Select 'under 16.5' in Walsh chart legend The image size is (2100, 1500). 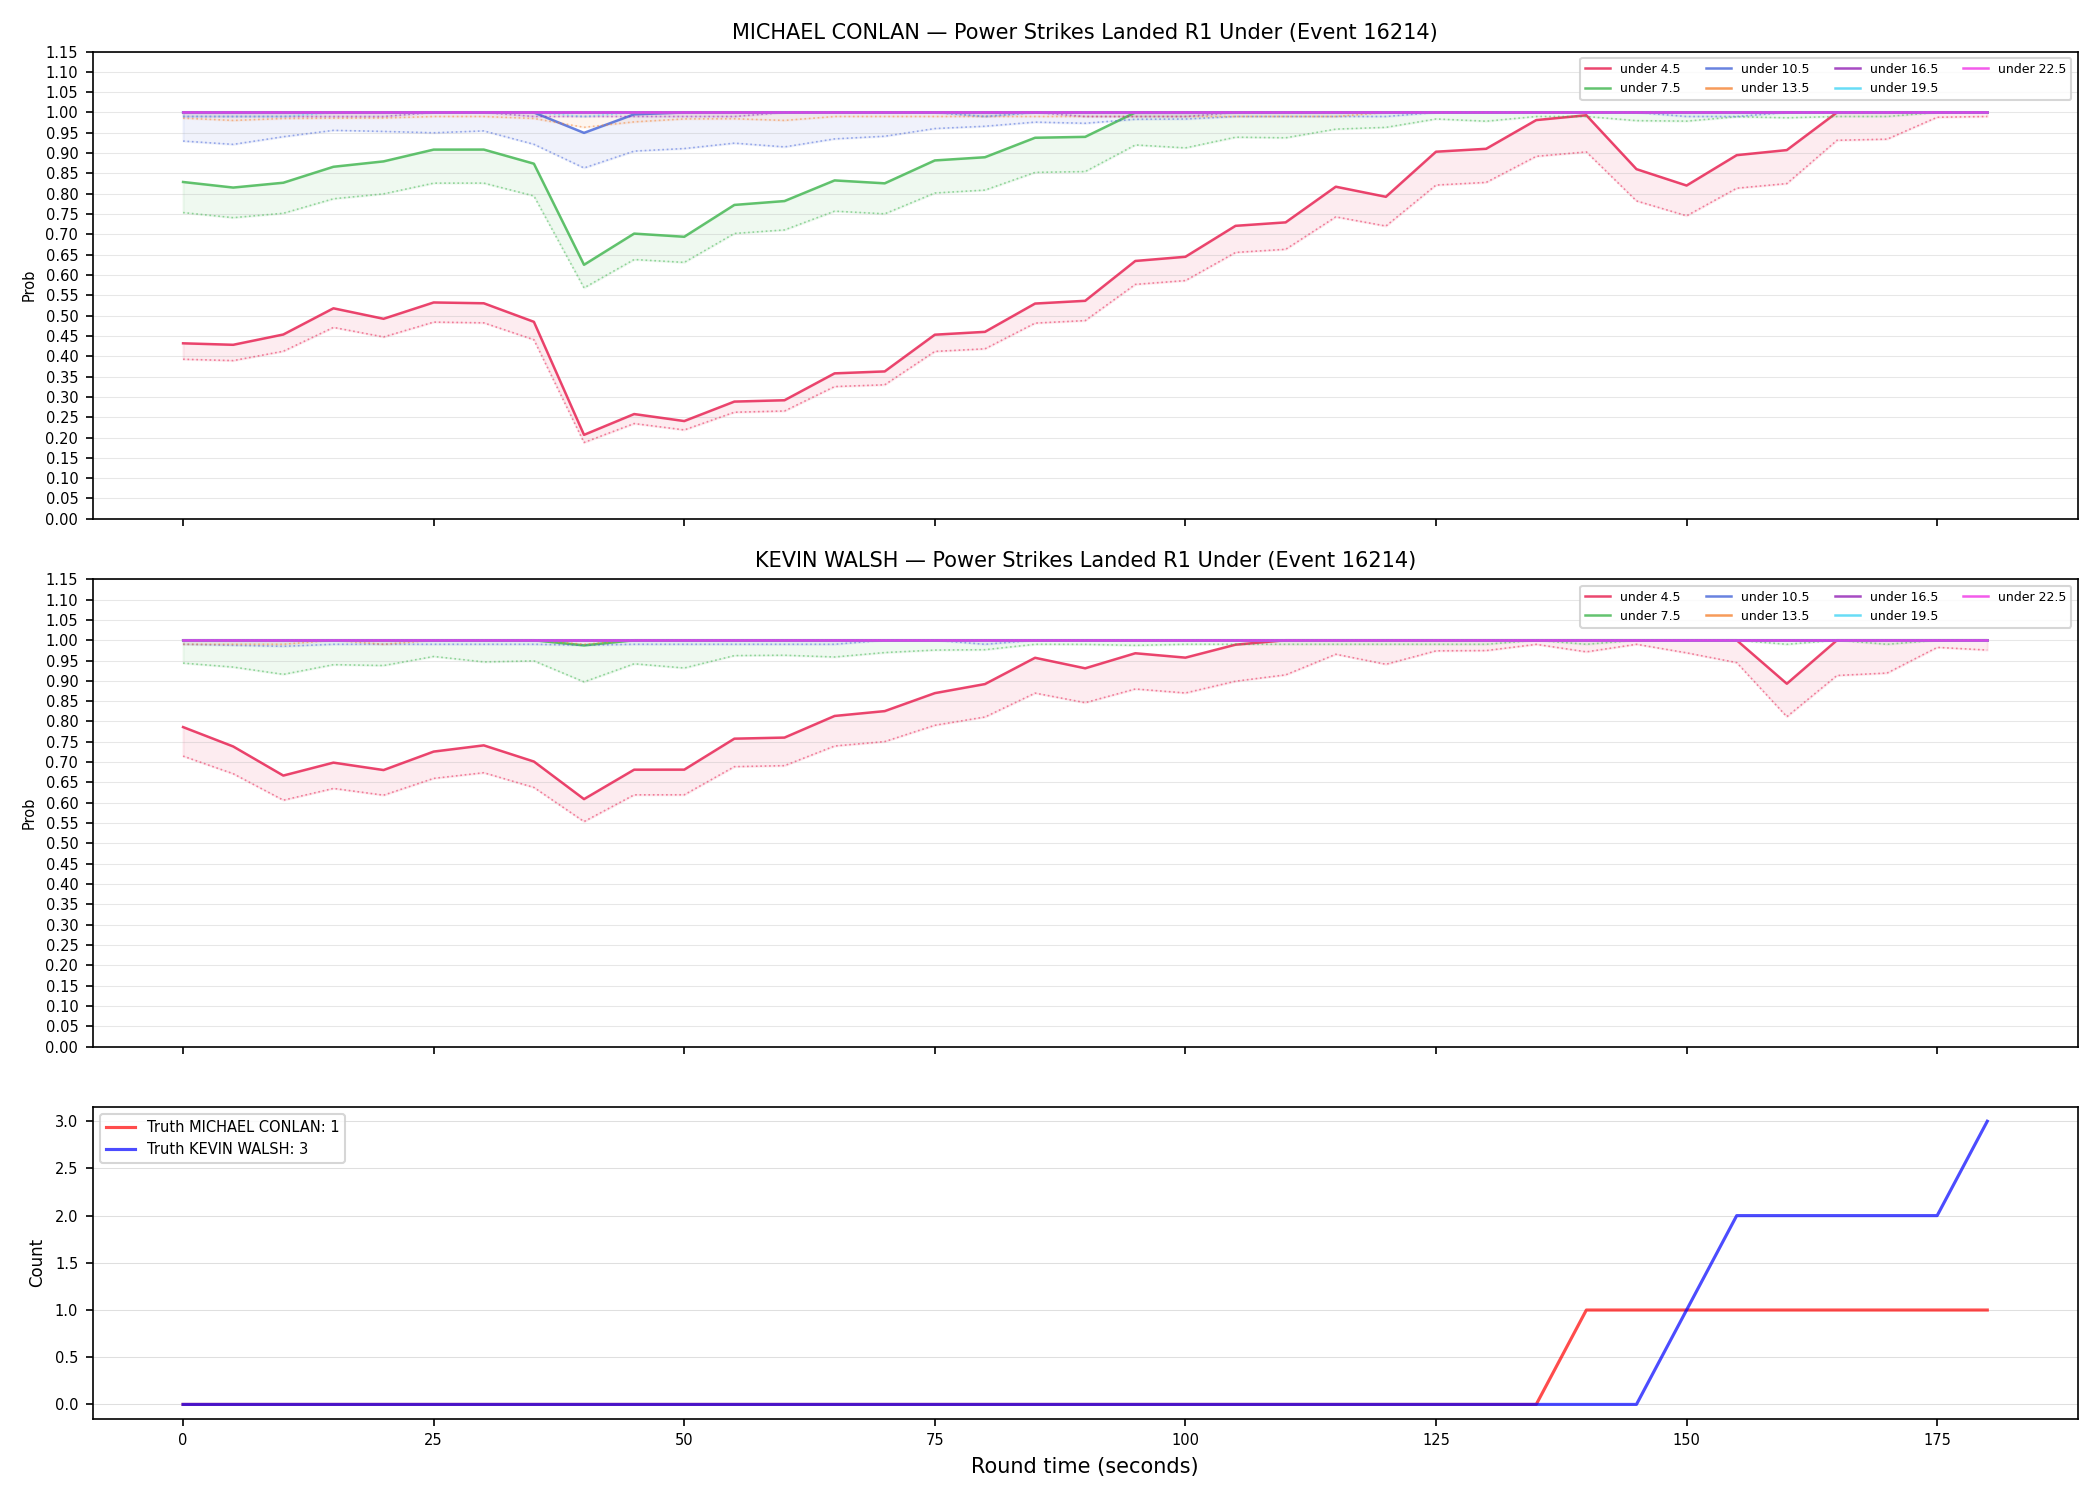[x=1886, y=597]
